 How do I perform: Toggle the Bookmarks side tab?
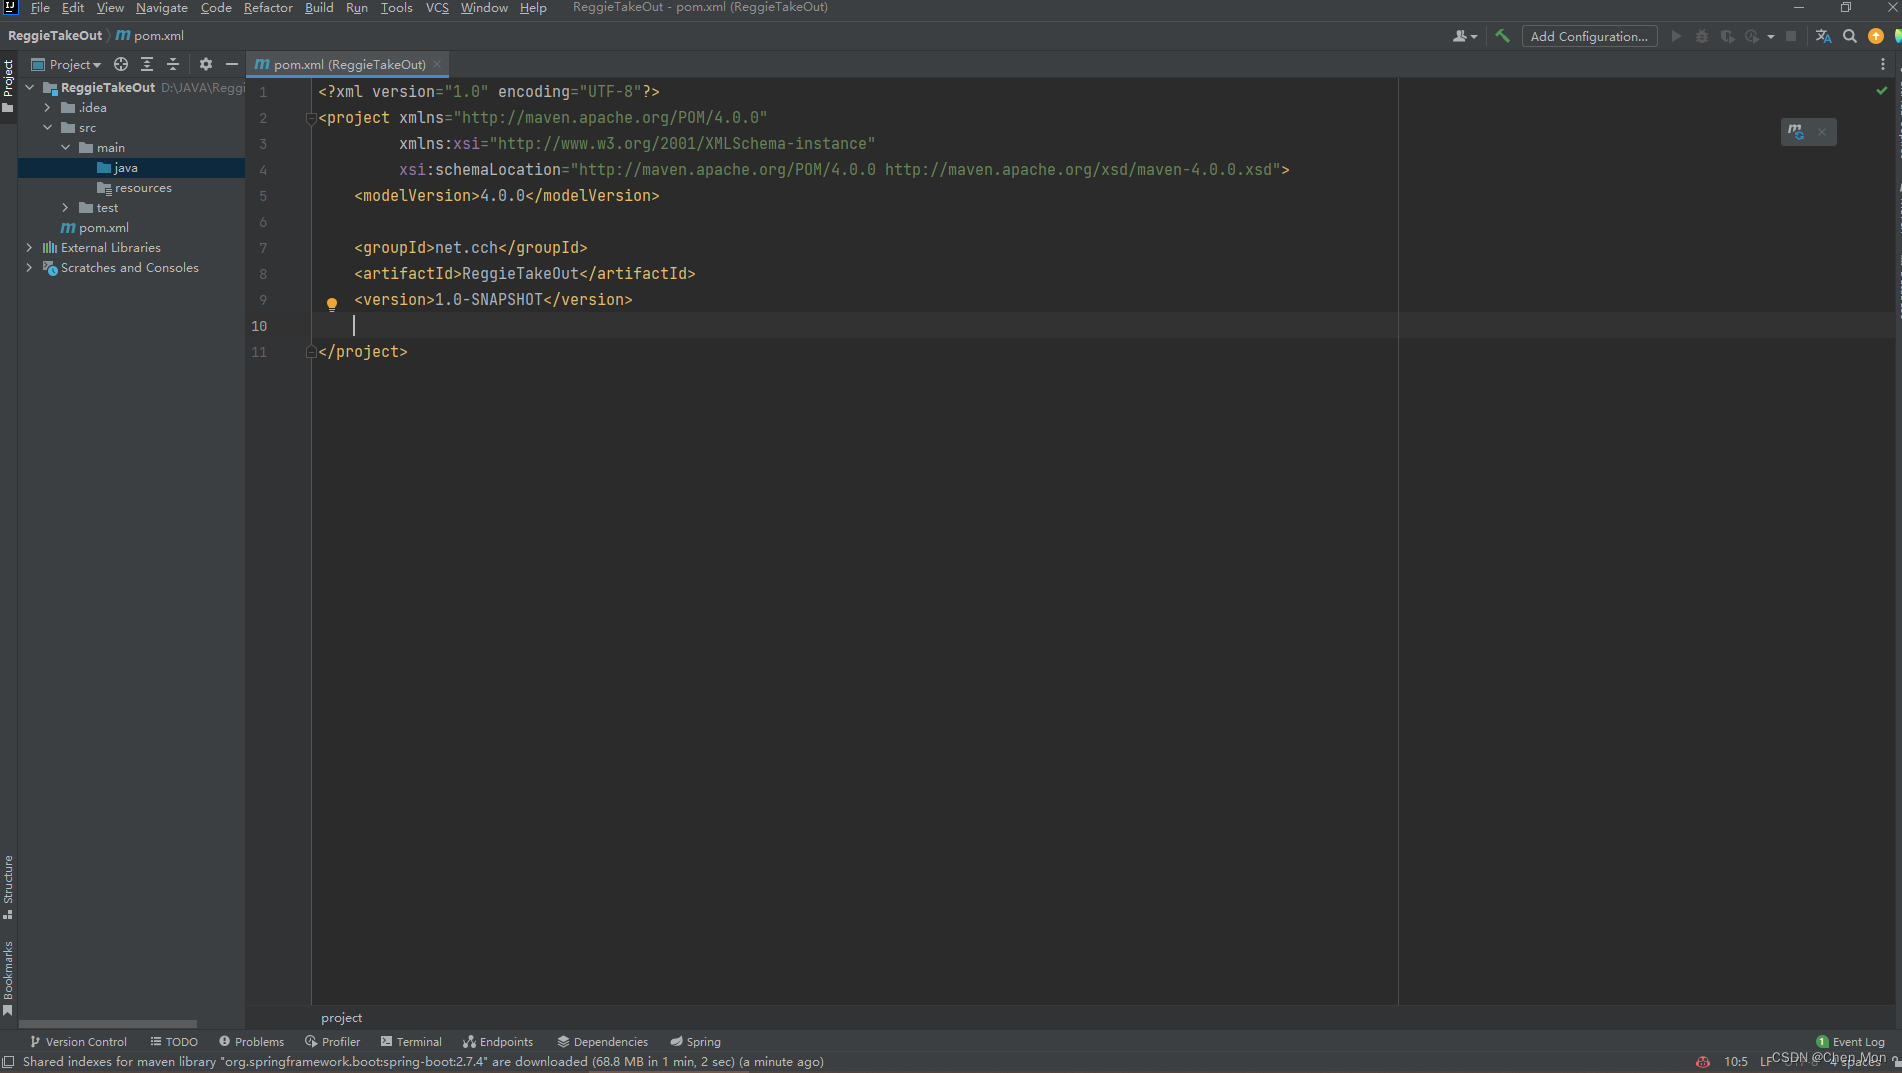coord(8,978)
